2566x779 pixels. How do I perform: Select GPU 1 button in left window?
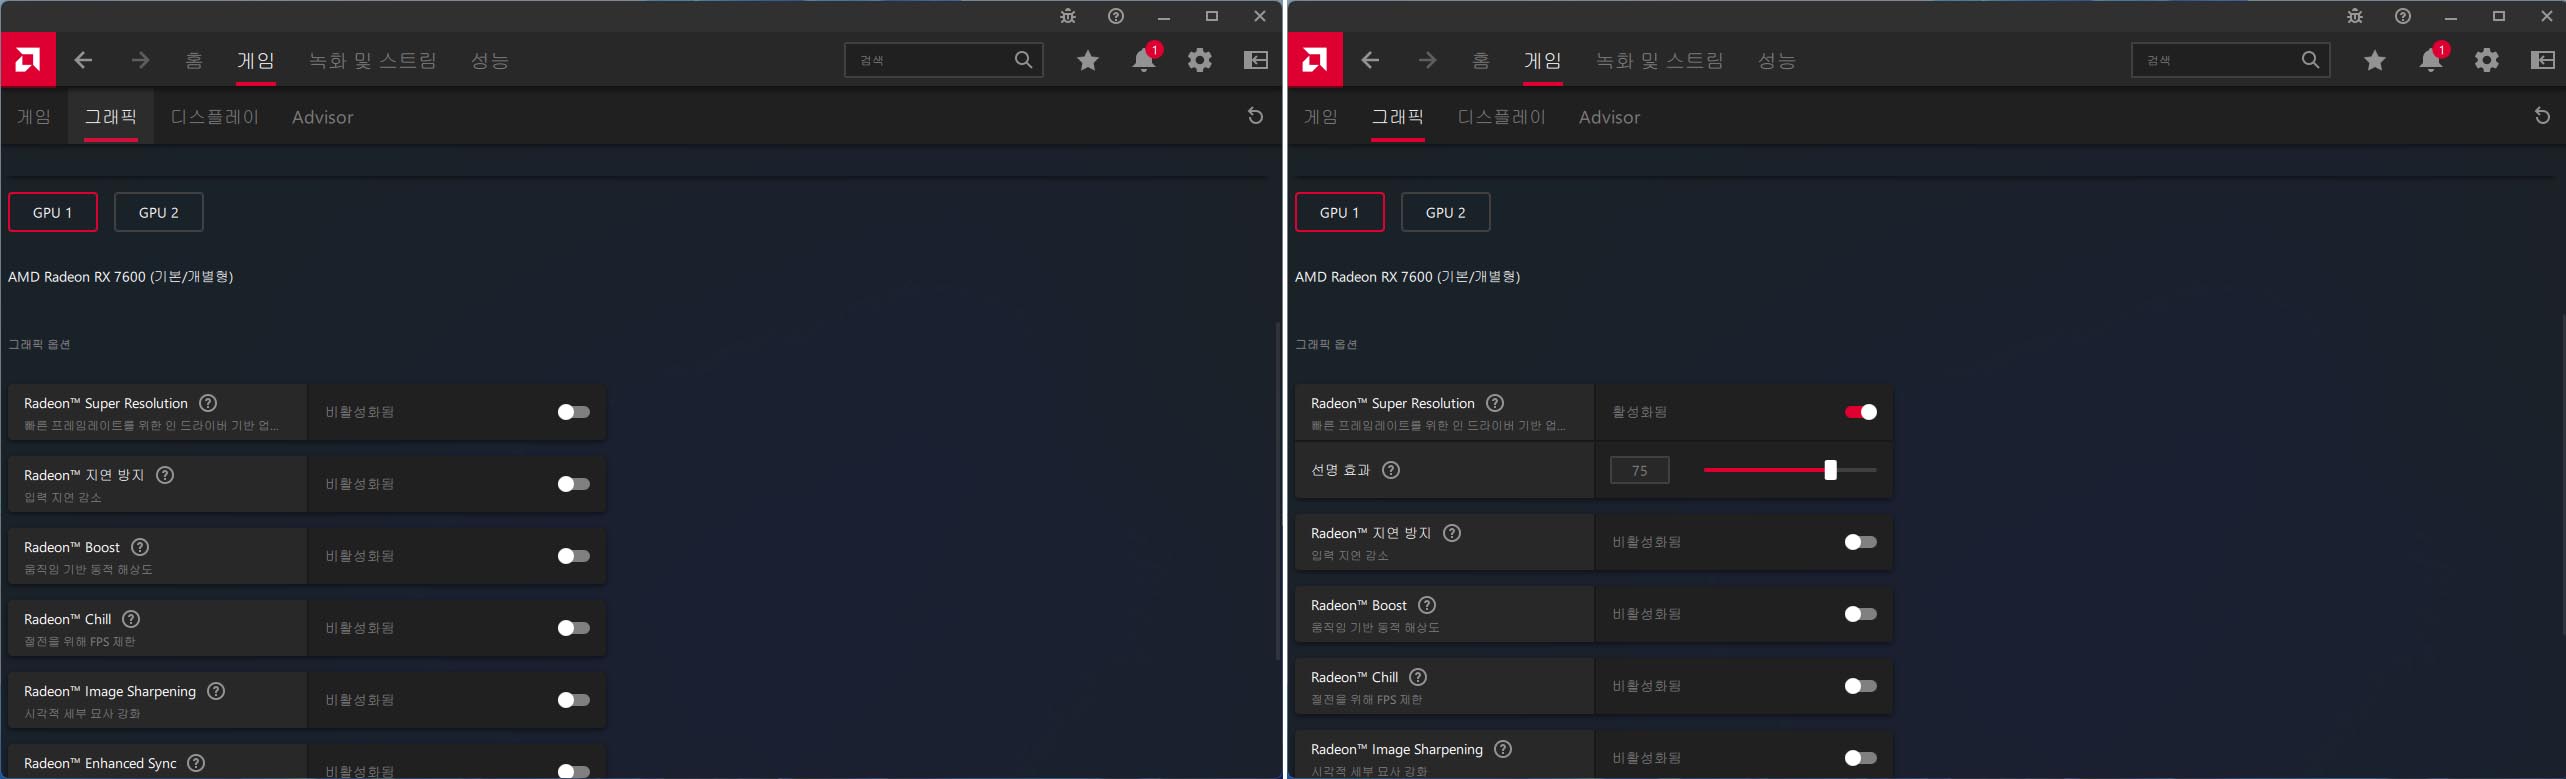click(53, 212)
